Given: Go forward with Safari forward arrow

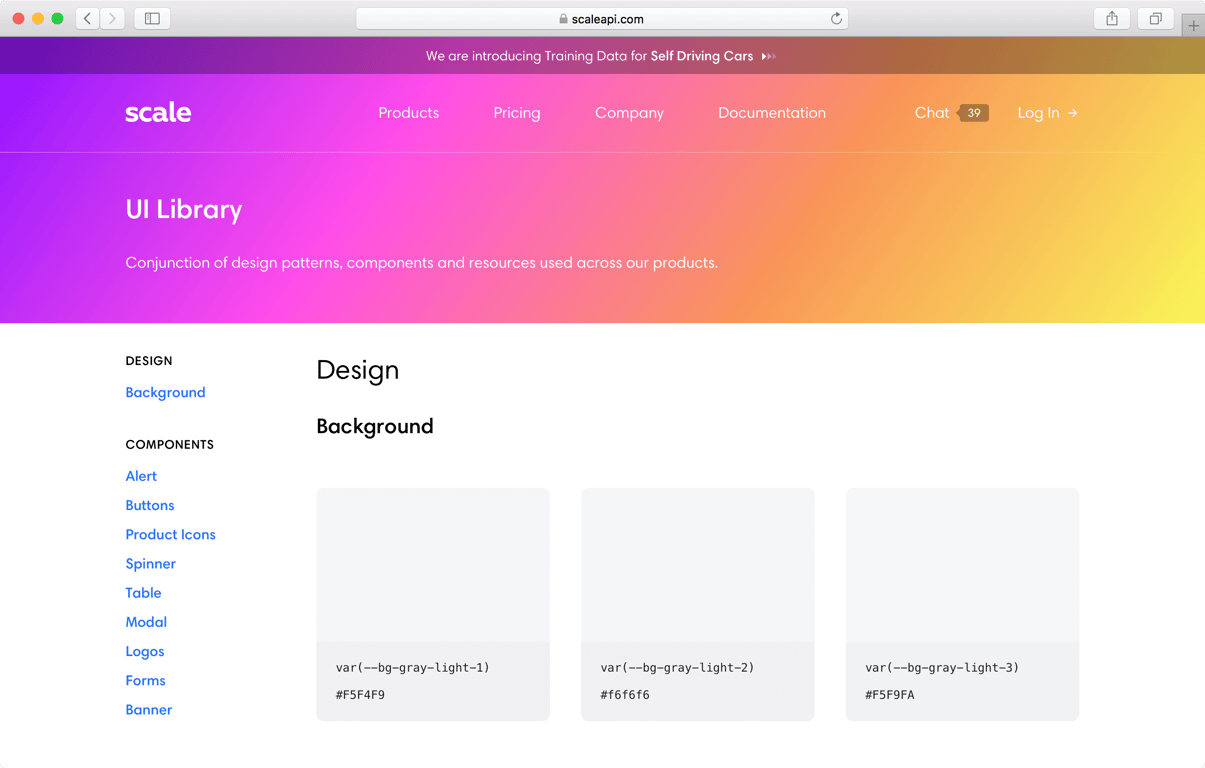Looking at the screenshot, I should tap(113, 18).
